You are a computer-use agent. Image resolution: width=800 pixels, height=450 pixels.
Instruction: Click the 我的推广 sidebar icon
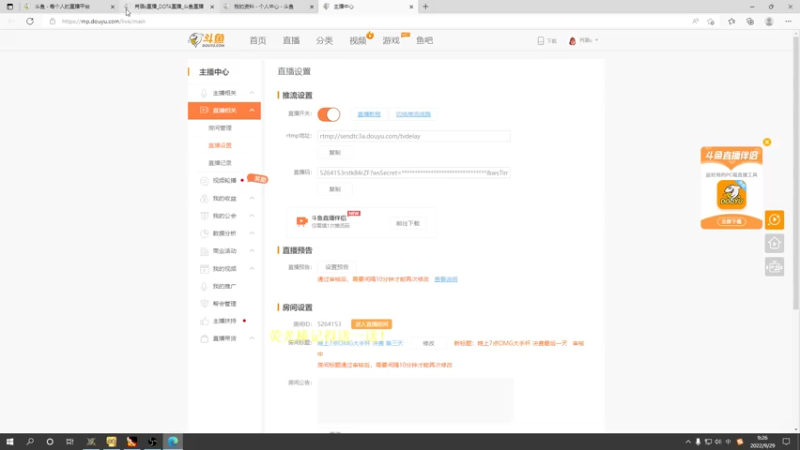click(x=204, y=286)
